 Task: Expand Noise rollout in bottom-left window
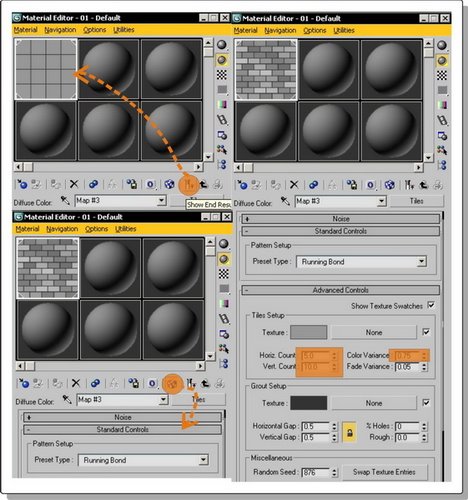pyautogui.click(x=122, y=417)
